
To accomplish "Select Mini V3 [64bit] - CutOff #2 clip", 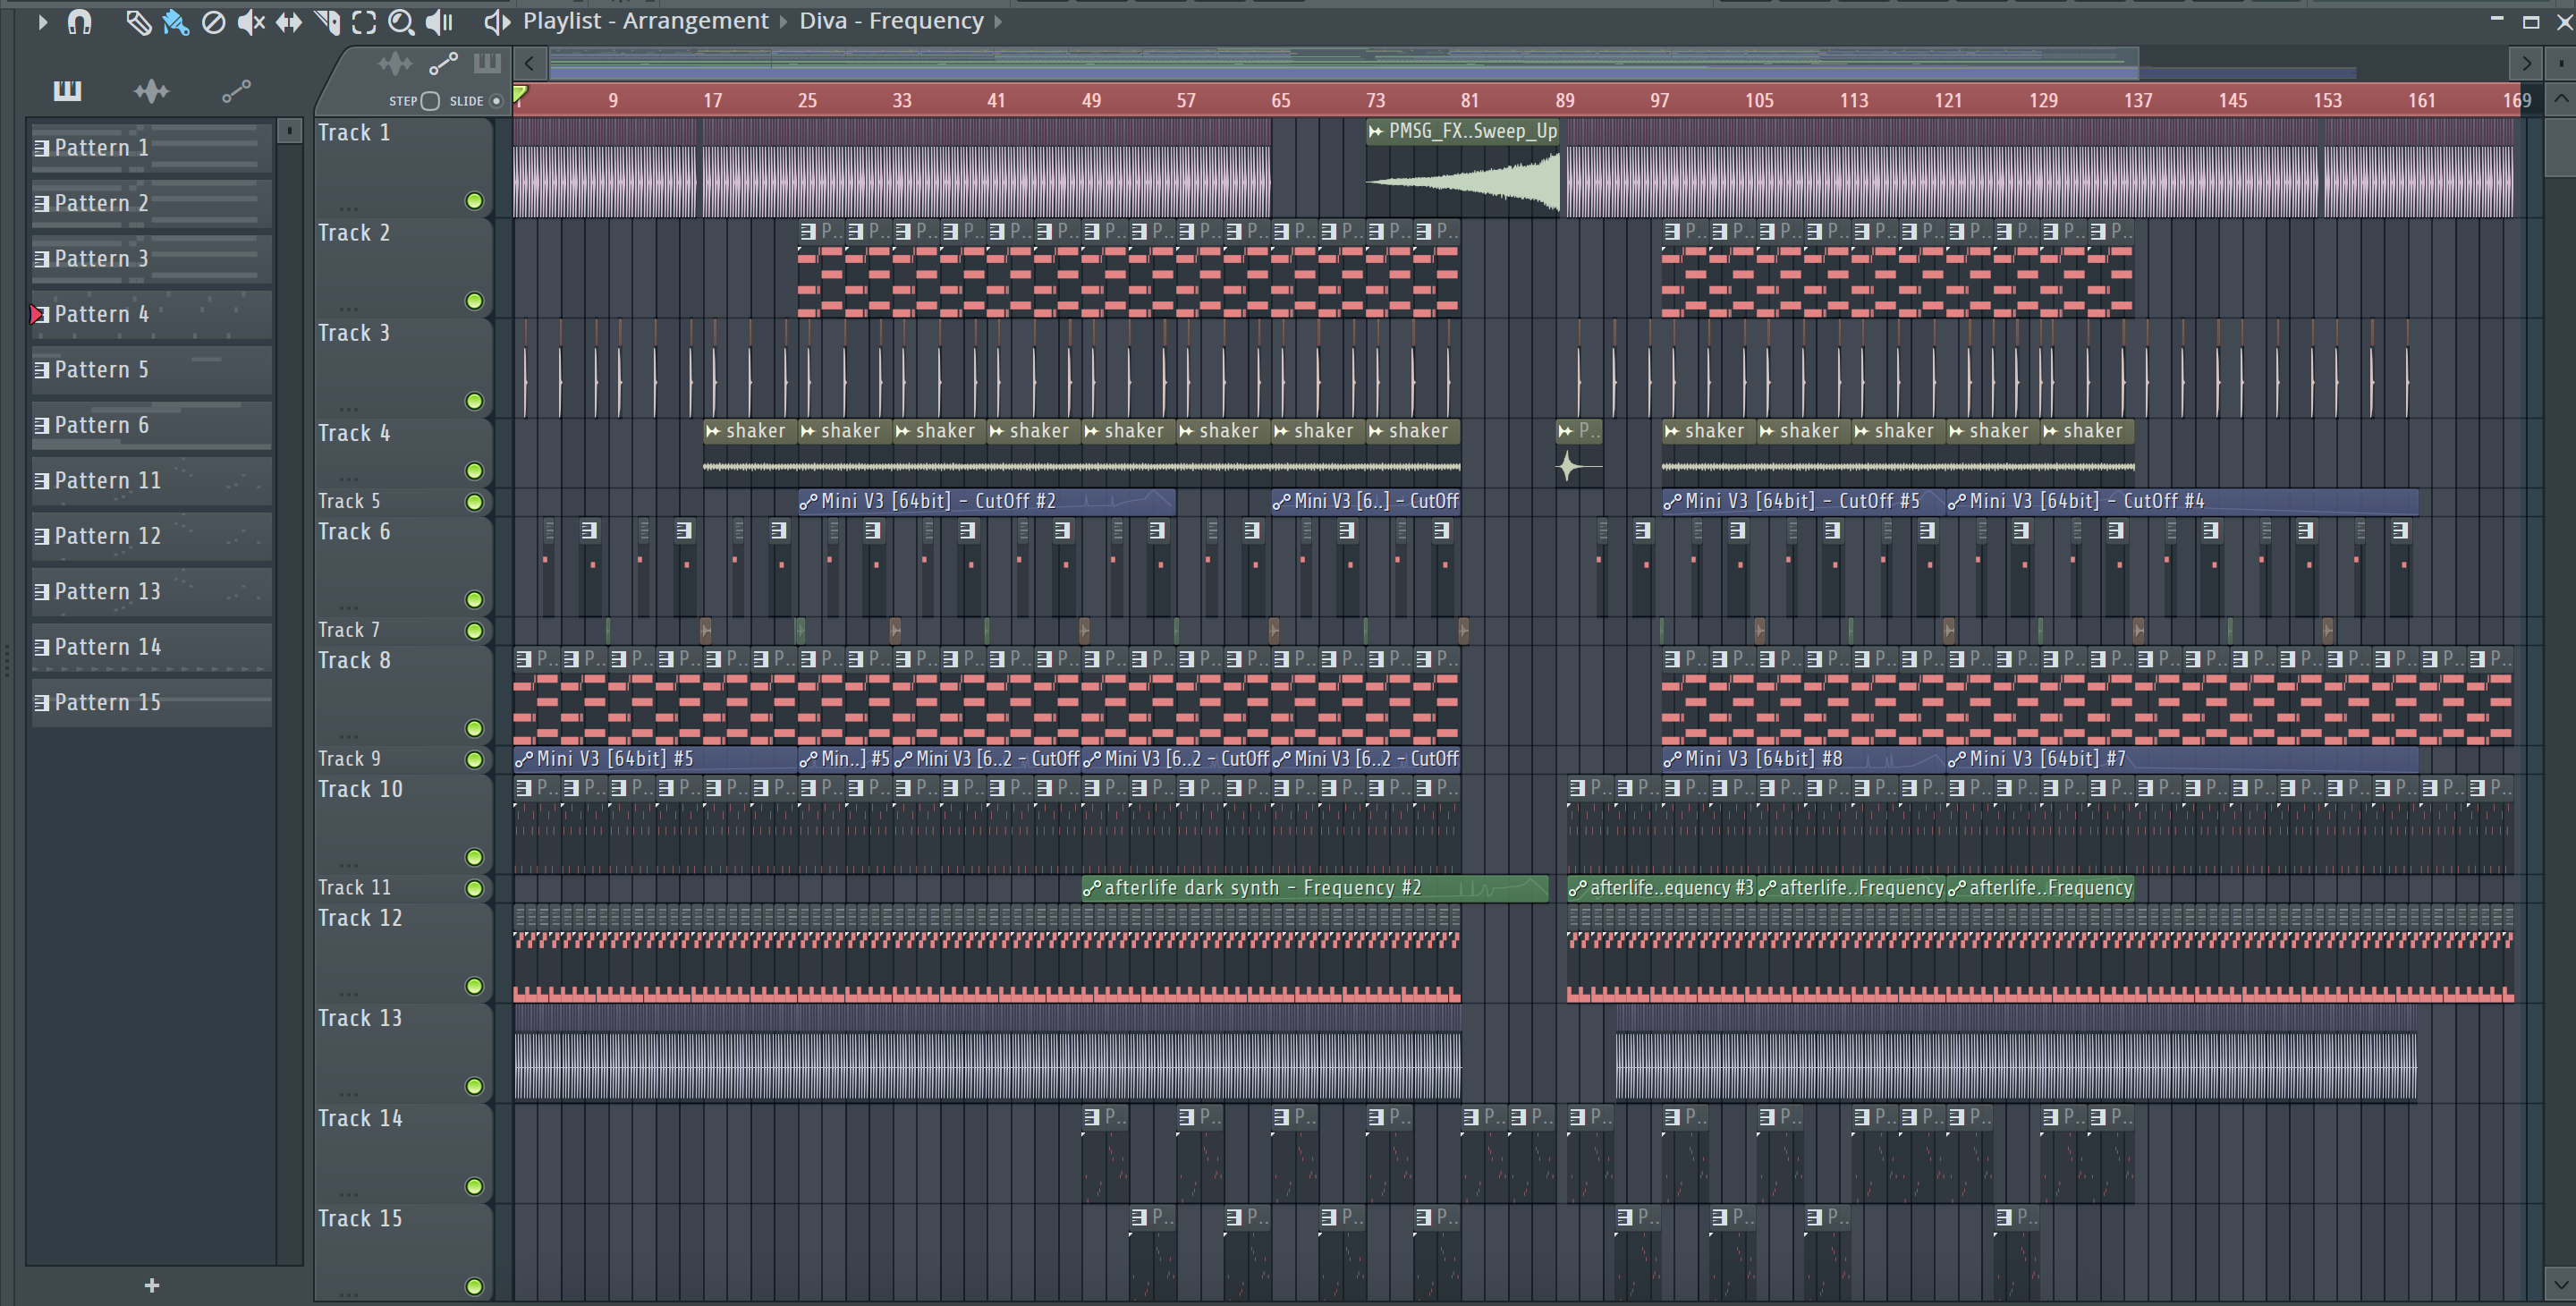I will (x=986, y=501).
